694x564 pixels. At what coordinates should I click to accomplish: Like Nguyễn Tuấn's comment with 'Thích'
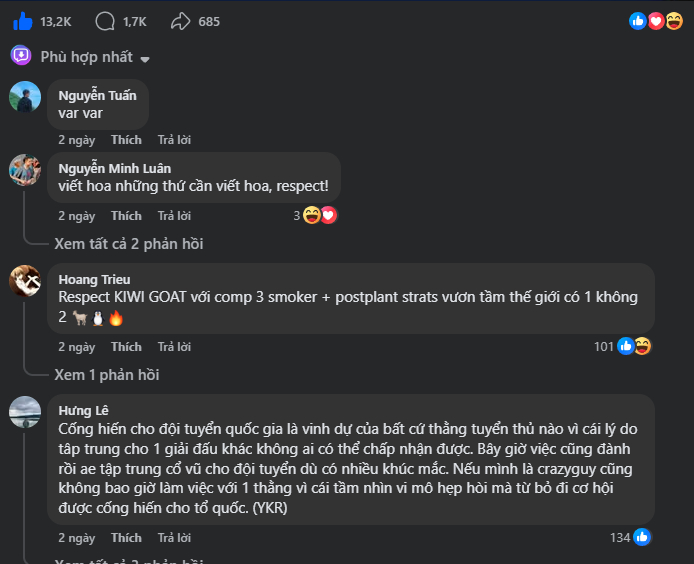click(x=126, y=140)
